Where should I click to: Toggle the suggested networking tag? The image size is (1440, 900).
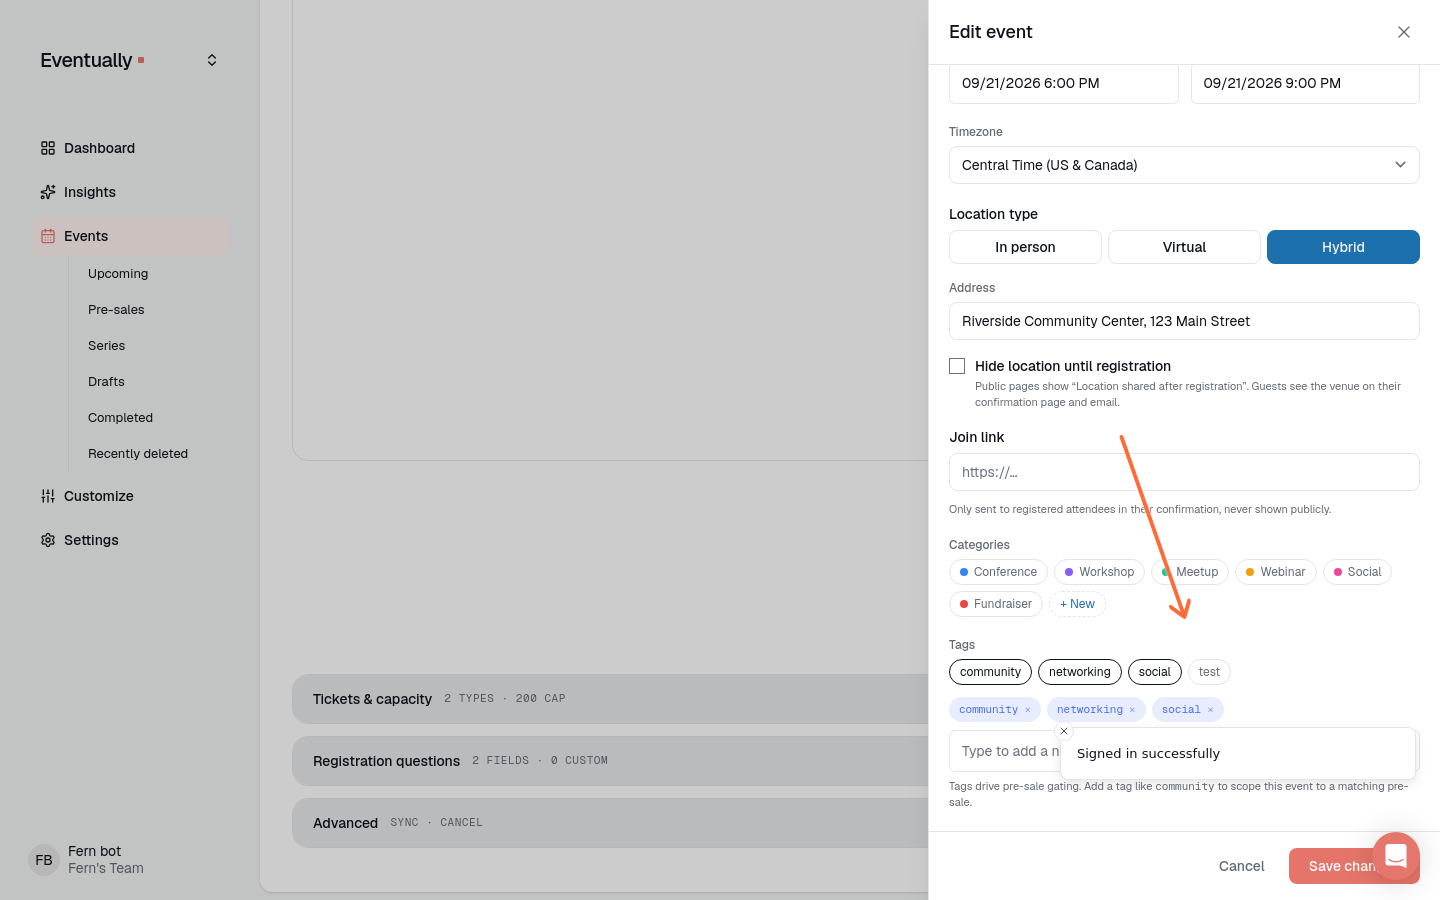1079,672
